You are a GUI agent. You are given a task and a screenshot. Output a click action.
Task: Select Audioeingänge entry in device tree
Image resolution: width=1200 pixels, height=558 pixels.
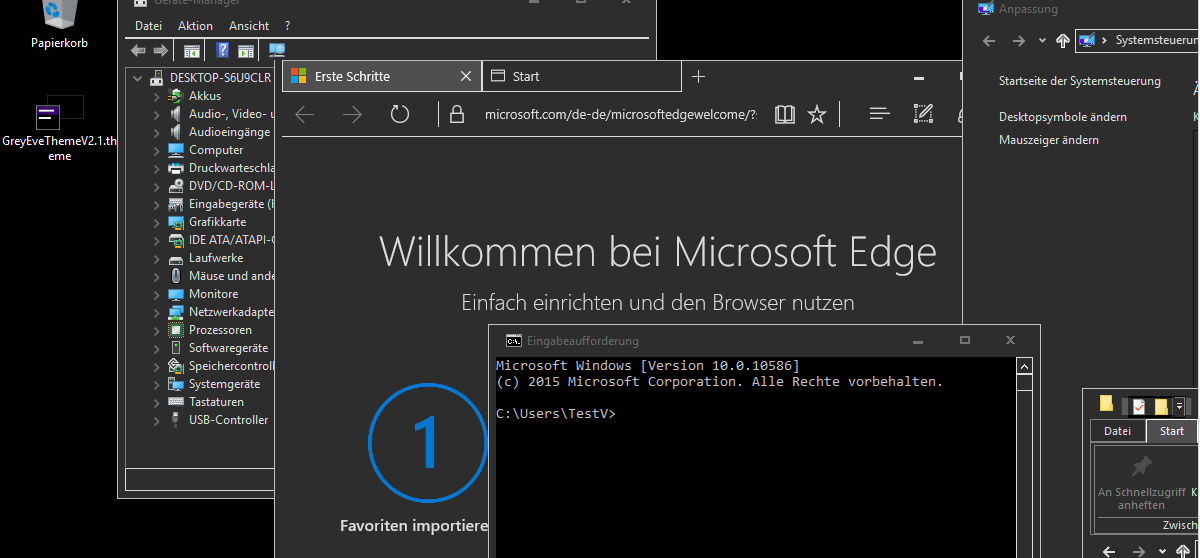point(229,132)
